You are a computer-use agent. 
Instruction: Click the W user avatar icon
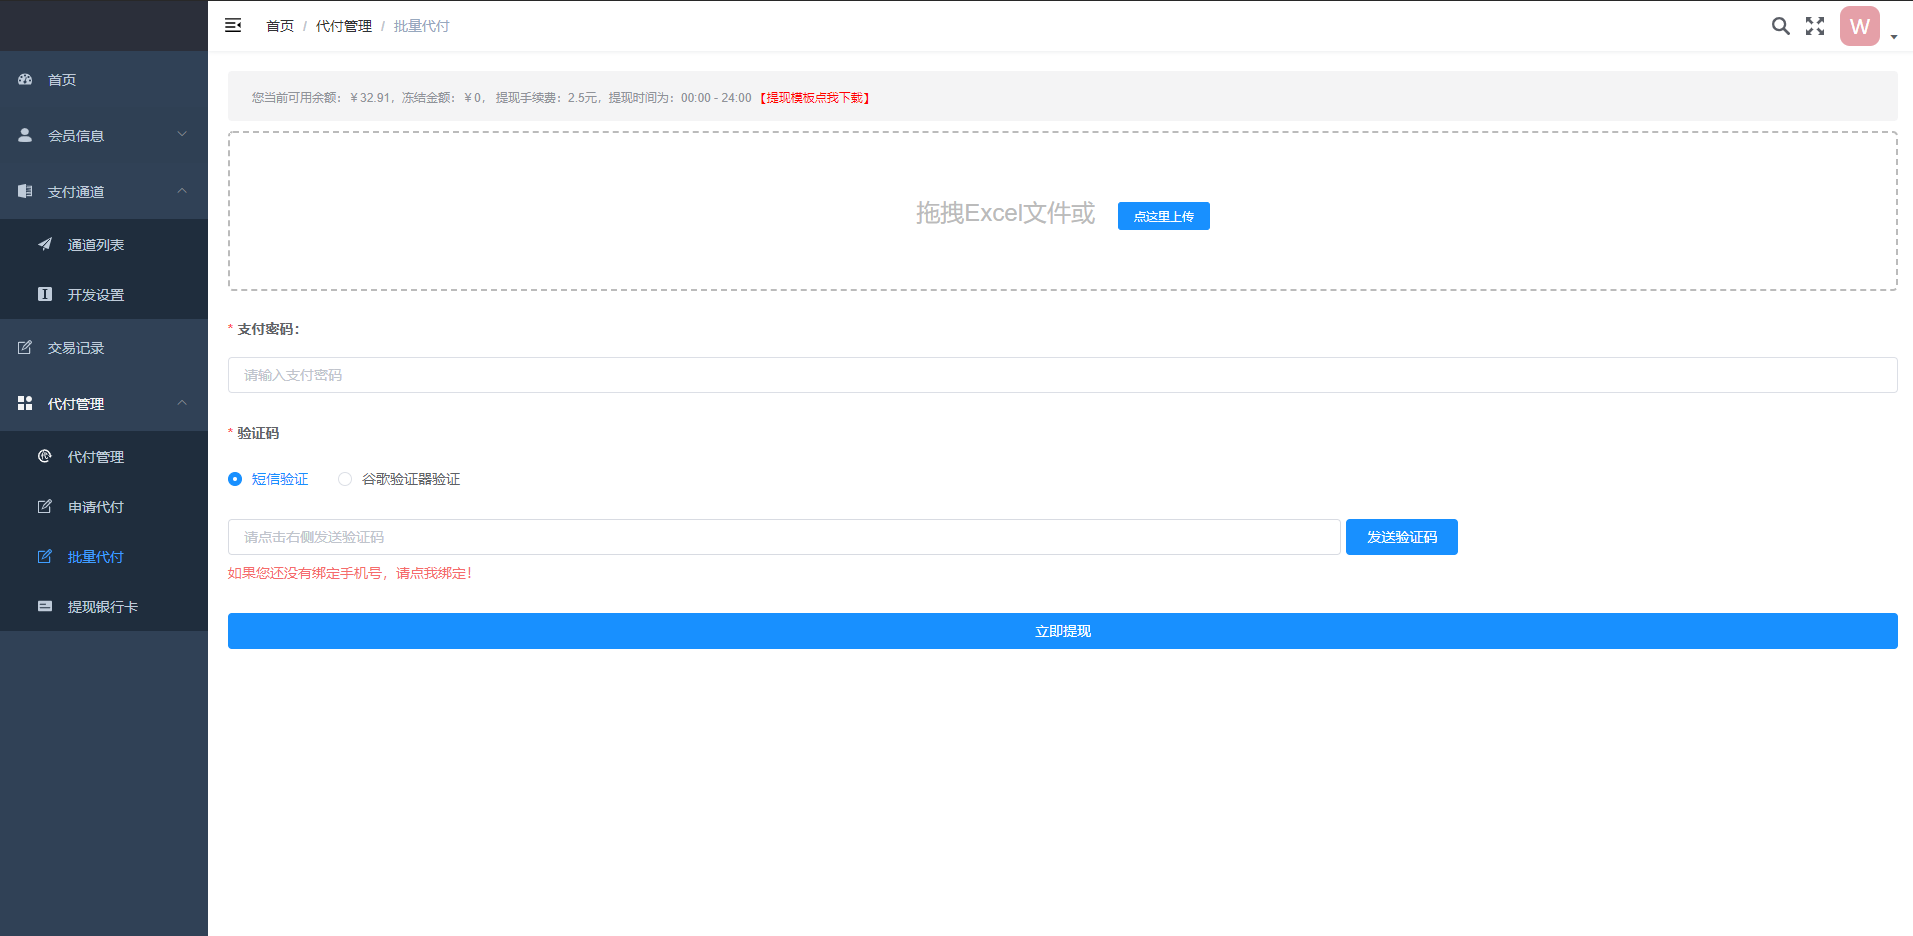coord(1859,25)
